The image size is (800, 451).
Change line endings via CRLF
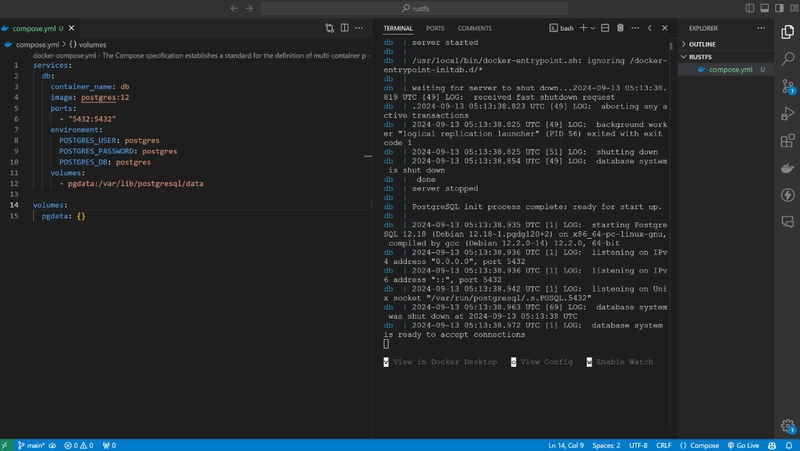663,445
